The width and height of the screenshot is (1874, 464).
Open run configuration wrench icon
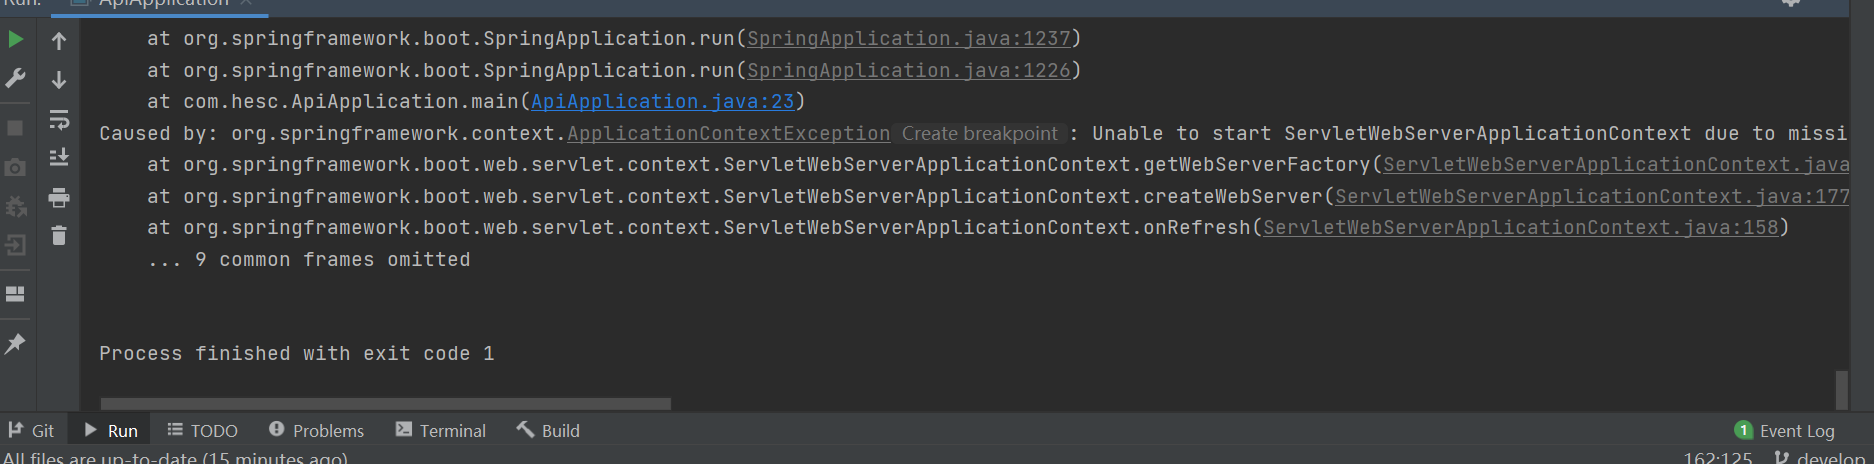point(16,78)
